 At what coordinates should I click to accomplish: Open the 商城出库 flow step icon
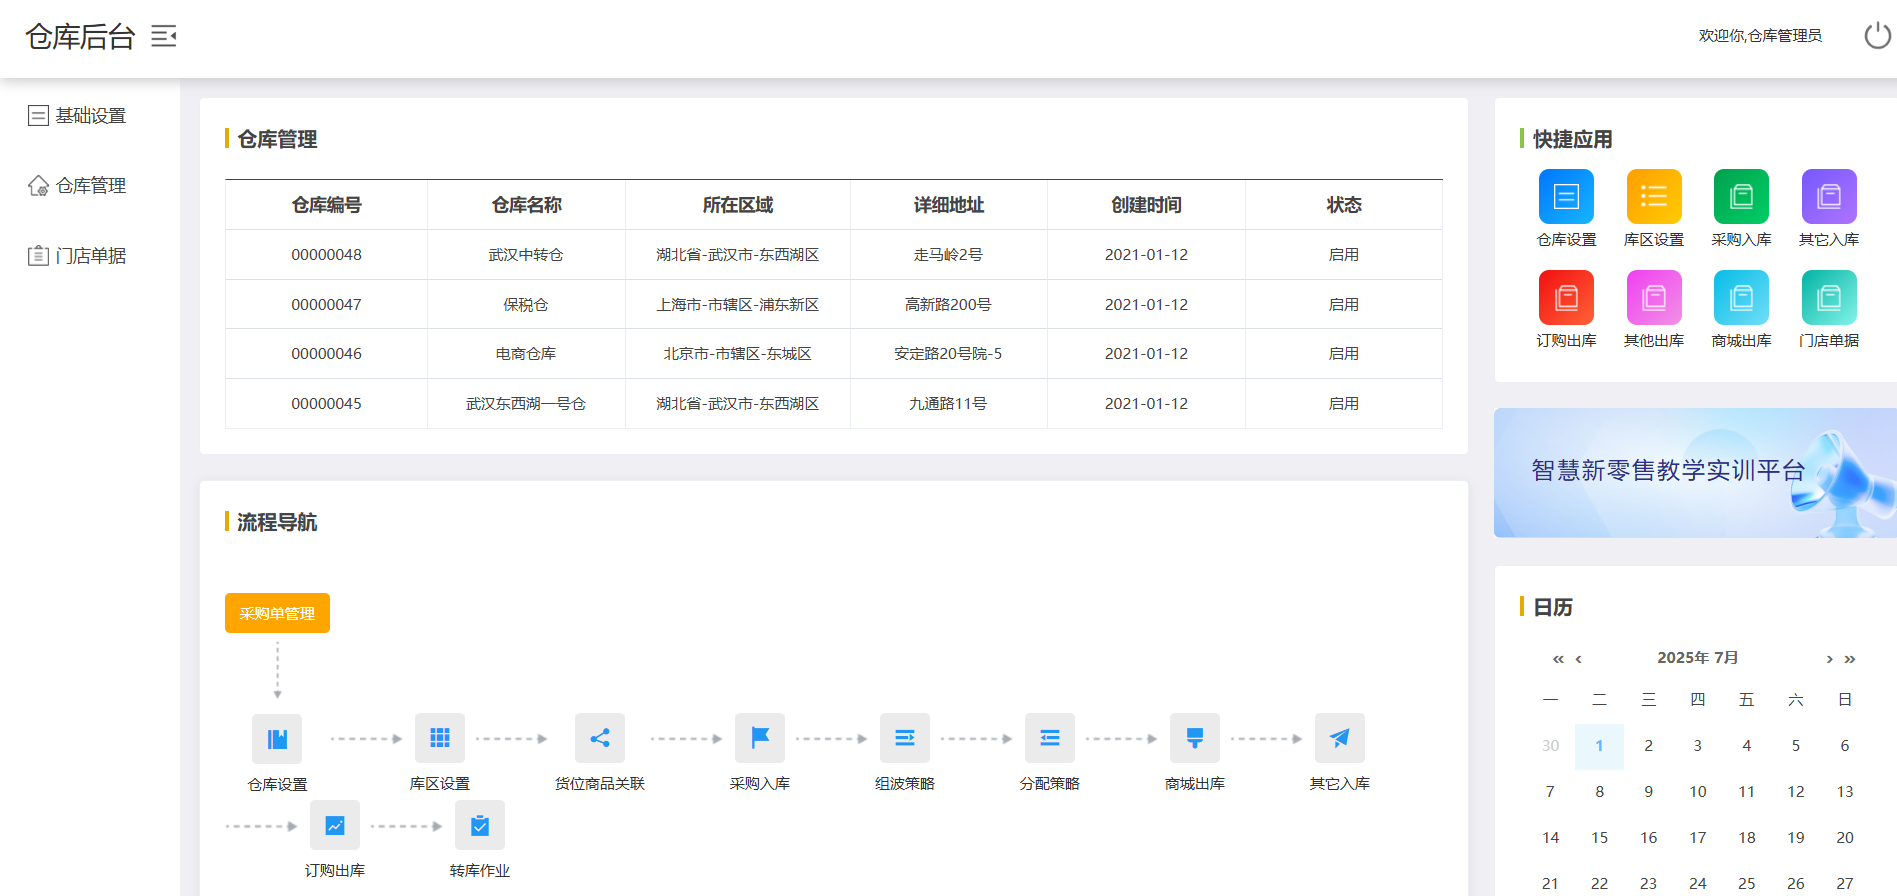pos(1195,738)
